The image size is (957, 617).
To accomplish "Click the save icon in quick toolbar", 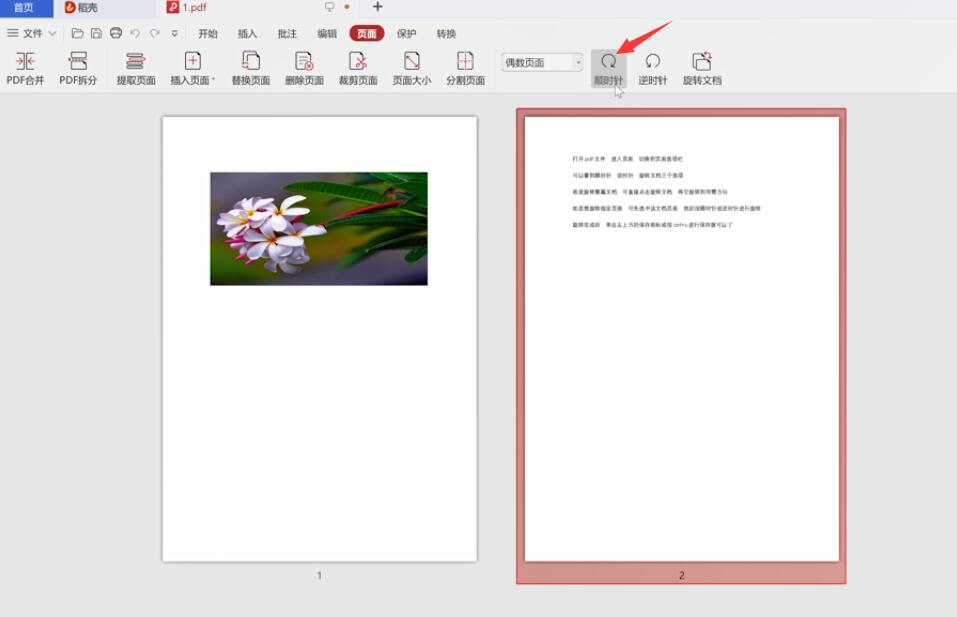I will pyautogui.click(x=96, y=33).
